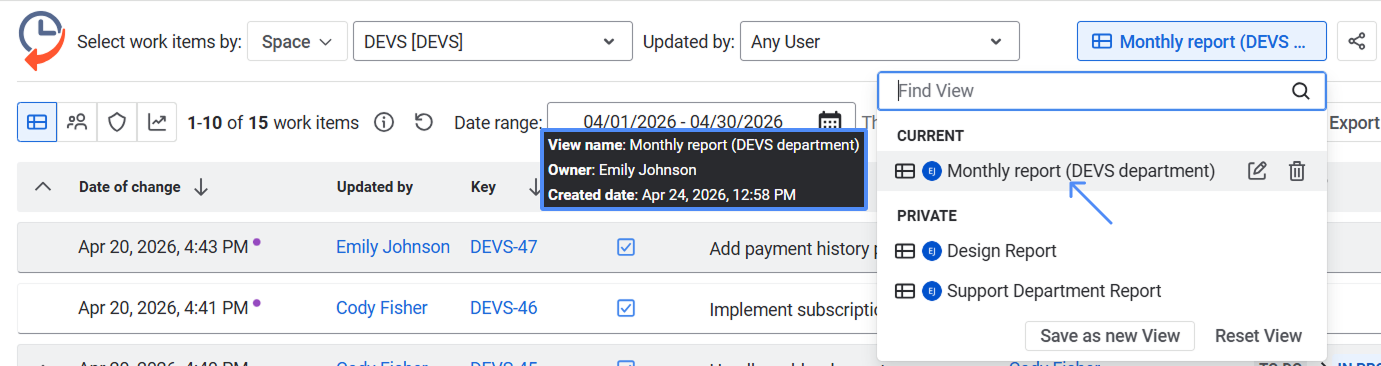Open Cody Fisher link in DEVS-46 row
The image size is (1381, 366).
pyautogui.click(x=382, y=308)
